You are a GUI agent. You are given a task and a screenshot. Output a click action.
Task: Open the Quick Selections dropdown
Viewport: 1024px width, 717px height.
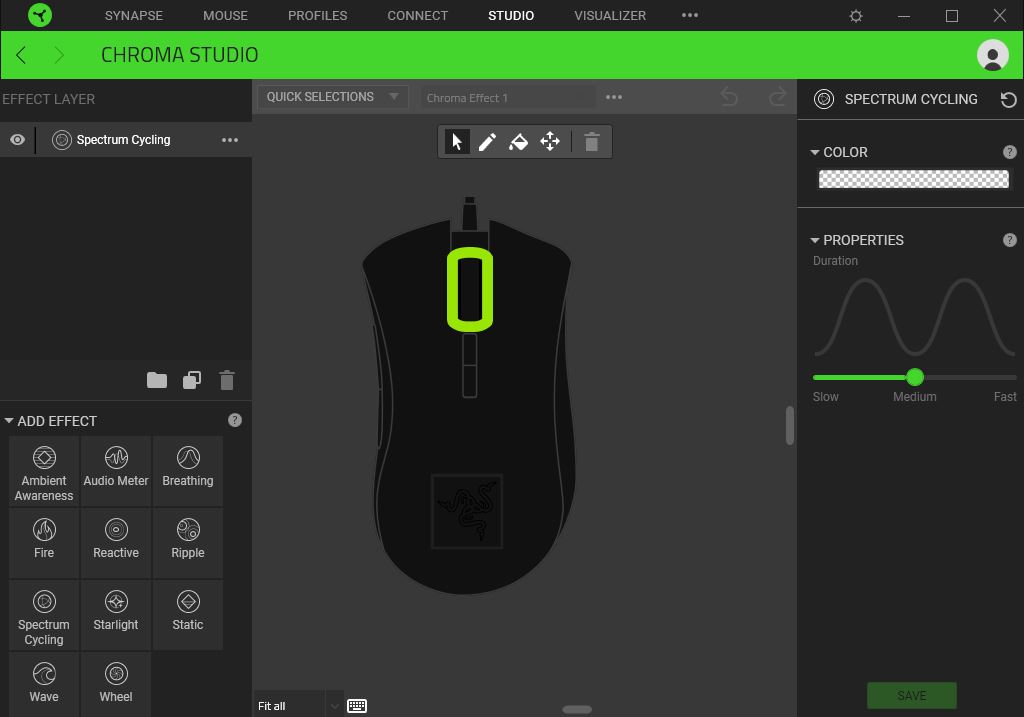[x=332, y=97]
